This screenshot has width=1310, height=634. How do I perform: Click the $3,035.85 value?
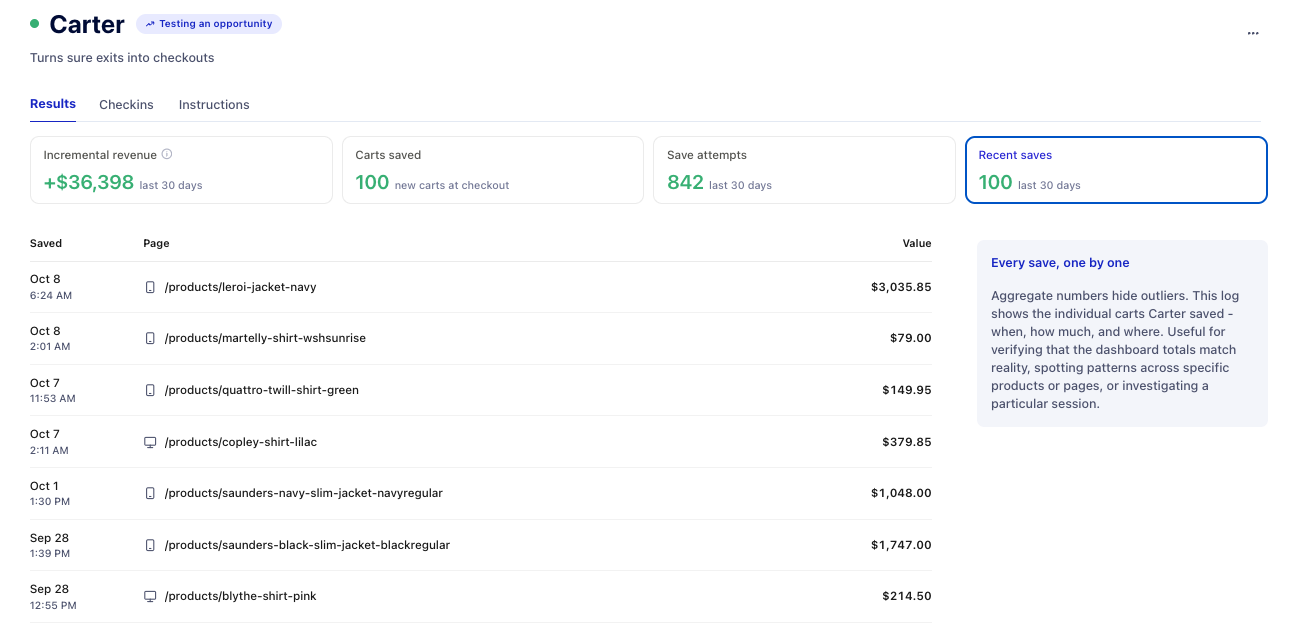(901, 287)
